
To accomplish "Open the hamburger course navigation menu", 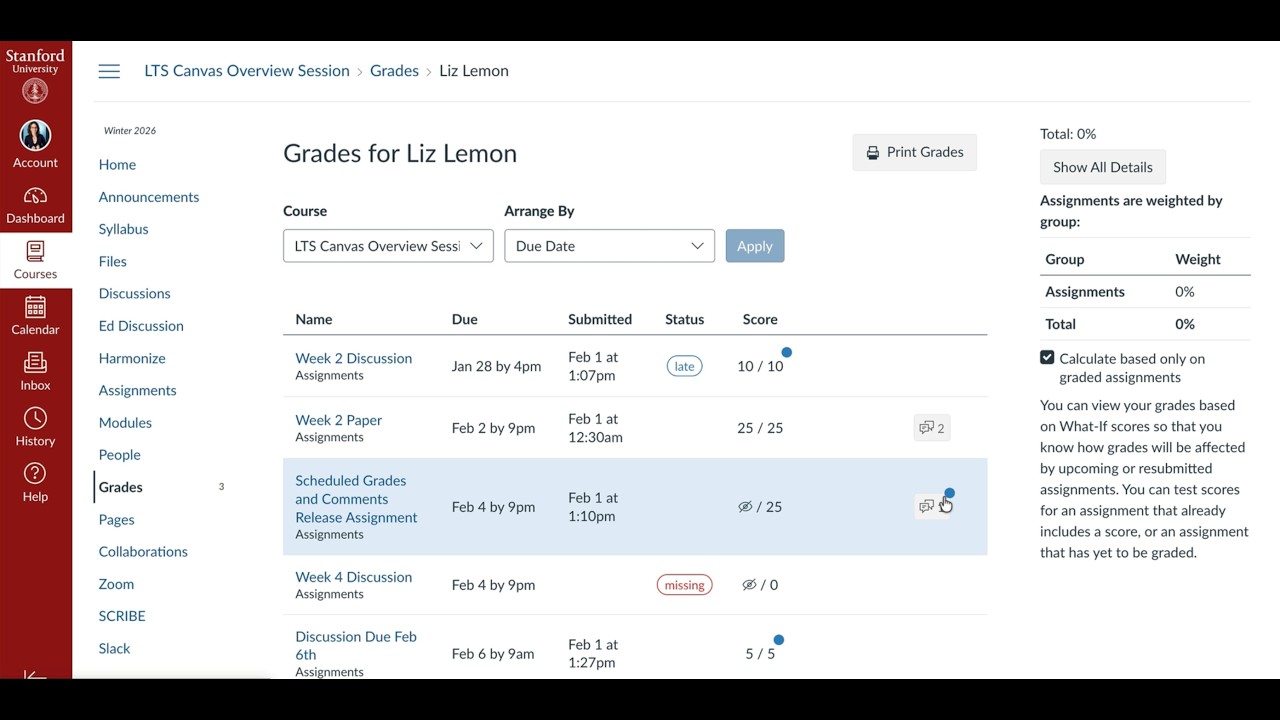I will 109,71.
